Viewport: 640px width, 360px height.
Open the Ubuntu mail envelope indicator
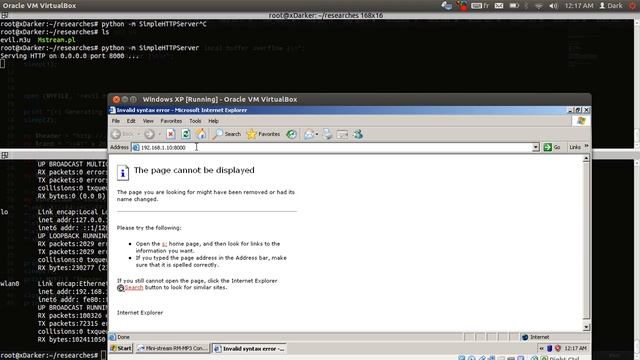499,6
